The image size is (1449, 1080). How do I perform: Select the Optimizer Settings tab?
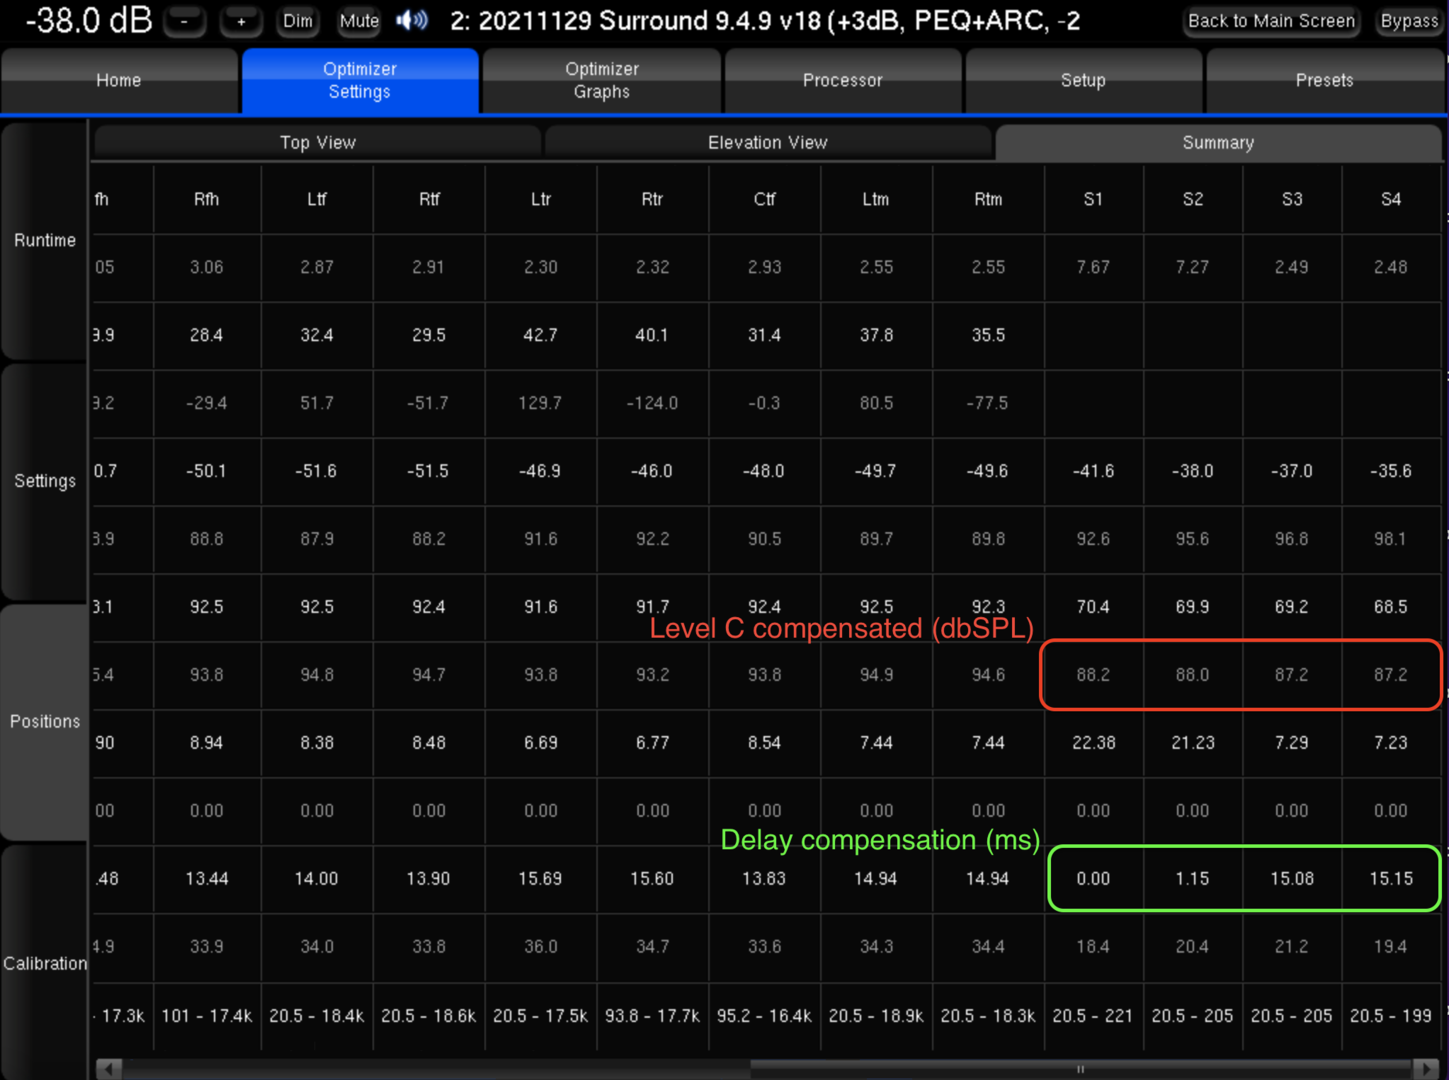tap(360, 80)
